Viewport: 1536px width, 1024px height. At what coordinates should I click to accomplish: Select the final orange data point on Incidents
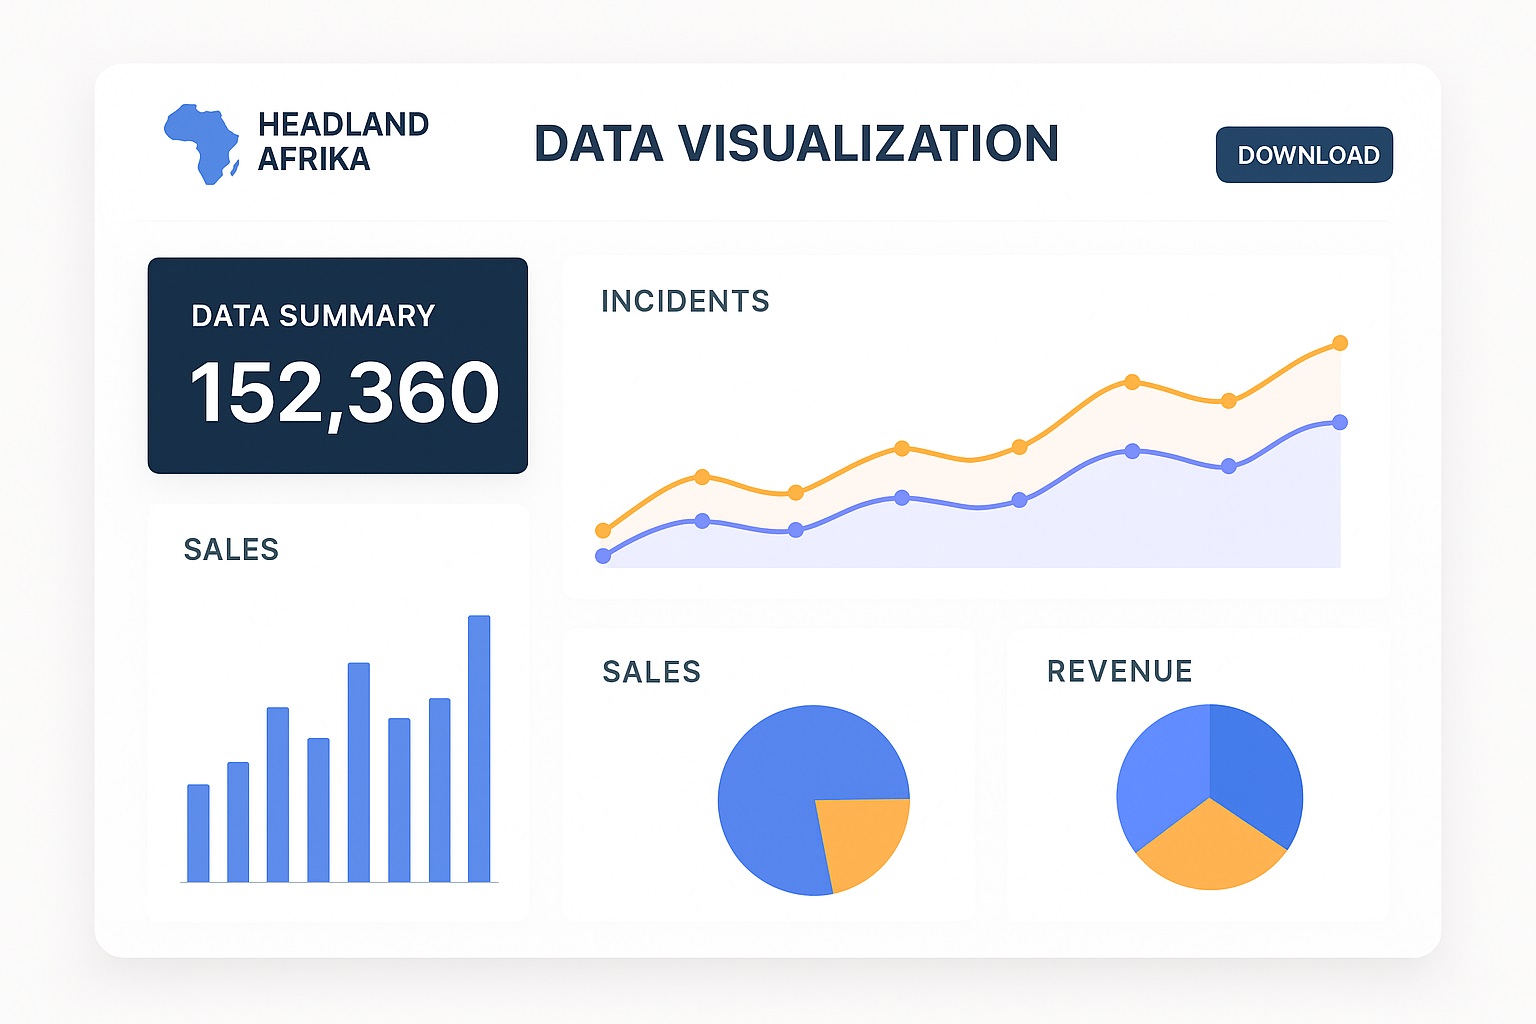point(1340,342)
